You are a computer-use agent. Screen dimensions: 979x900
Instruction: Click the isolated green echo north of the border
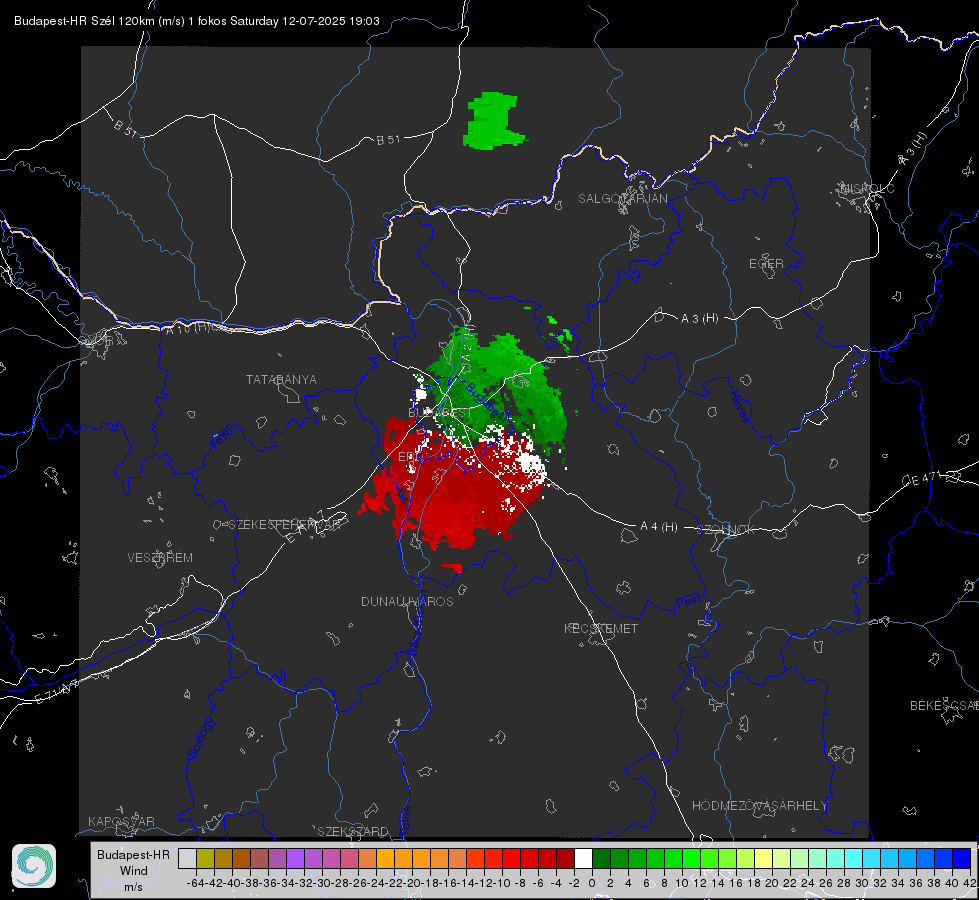coord(494,121)
